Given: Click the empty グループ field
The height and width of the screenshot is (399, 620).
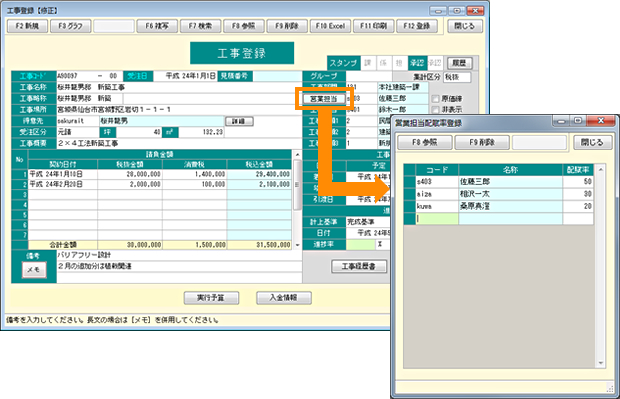Looking at the screenshot, I should (x=369, y=76).
